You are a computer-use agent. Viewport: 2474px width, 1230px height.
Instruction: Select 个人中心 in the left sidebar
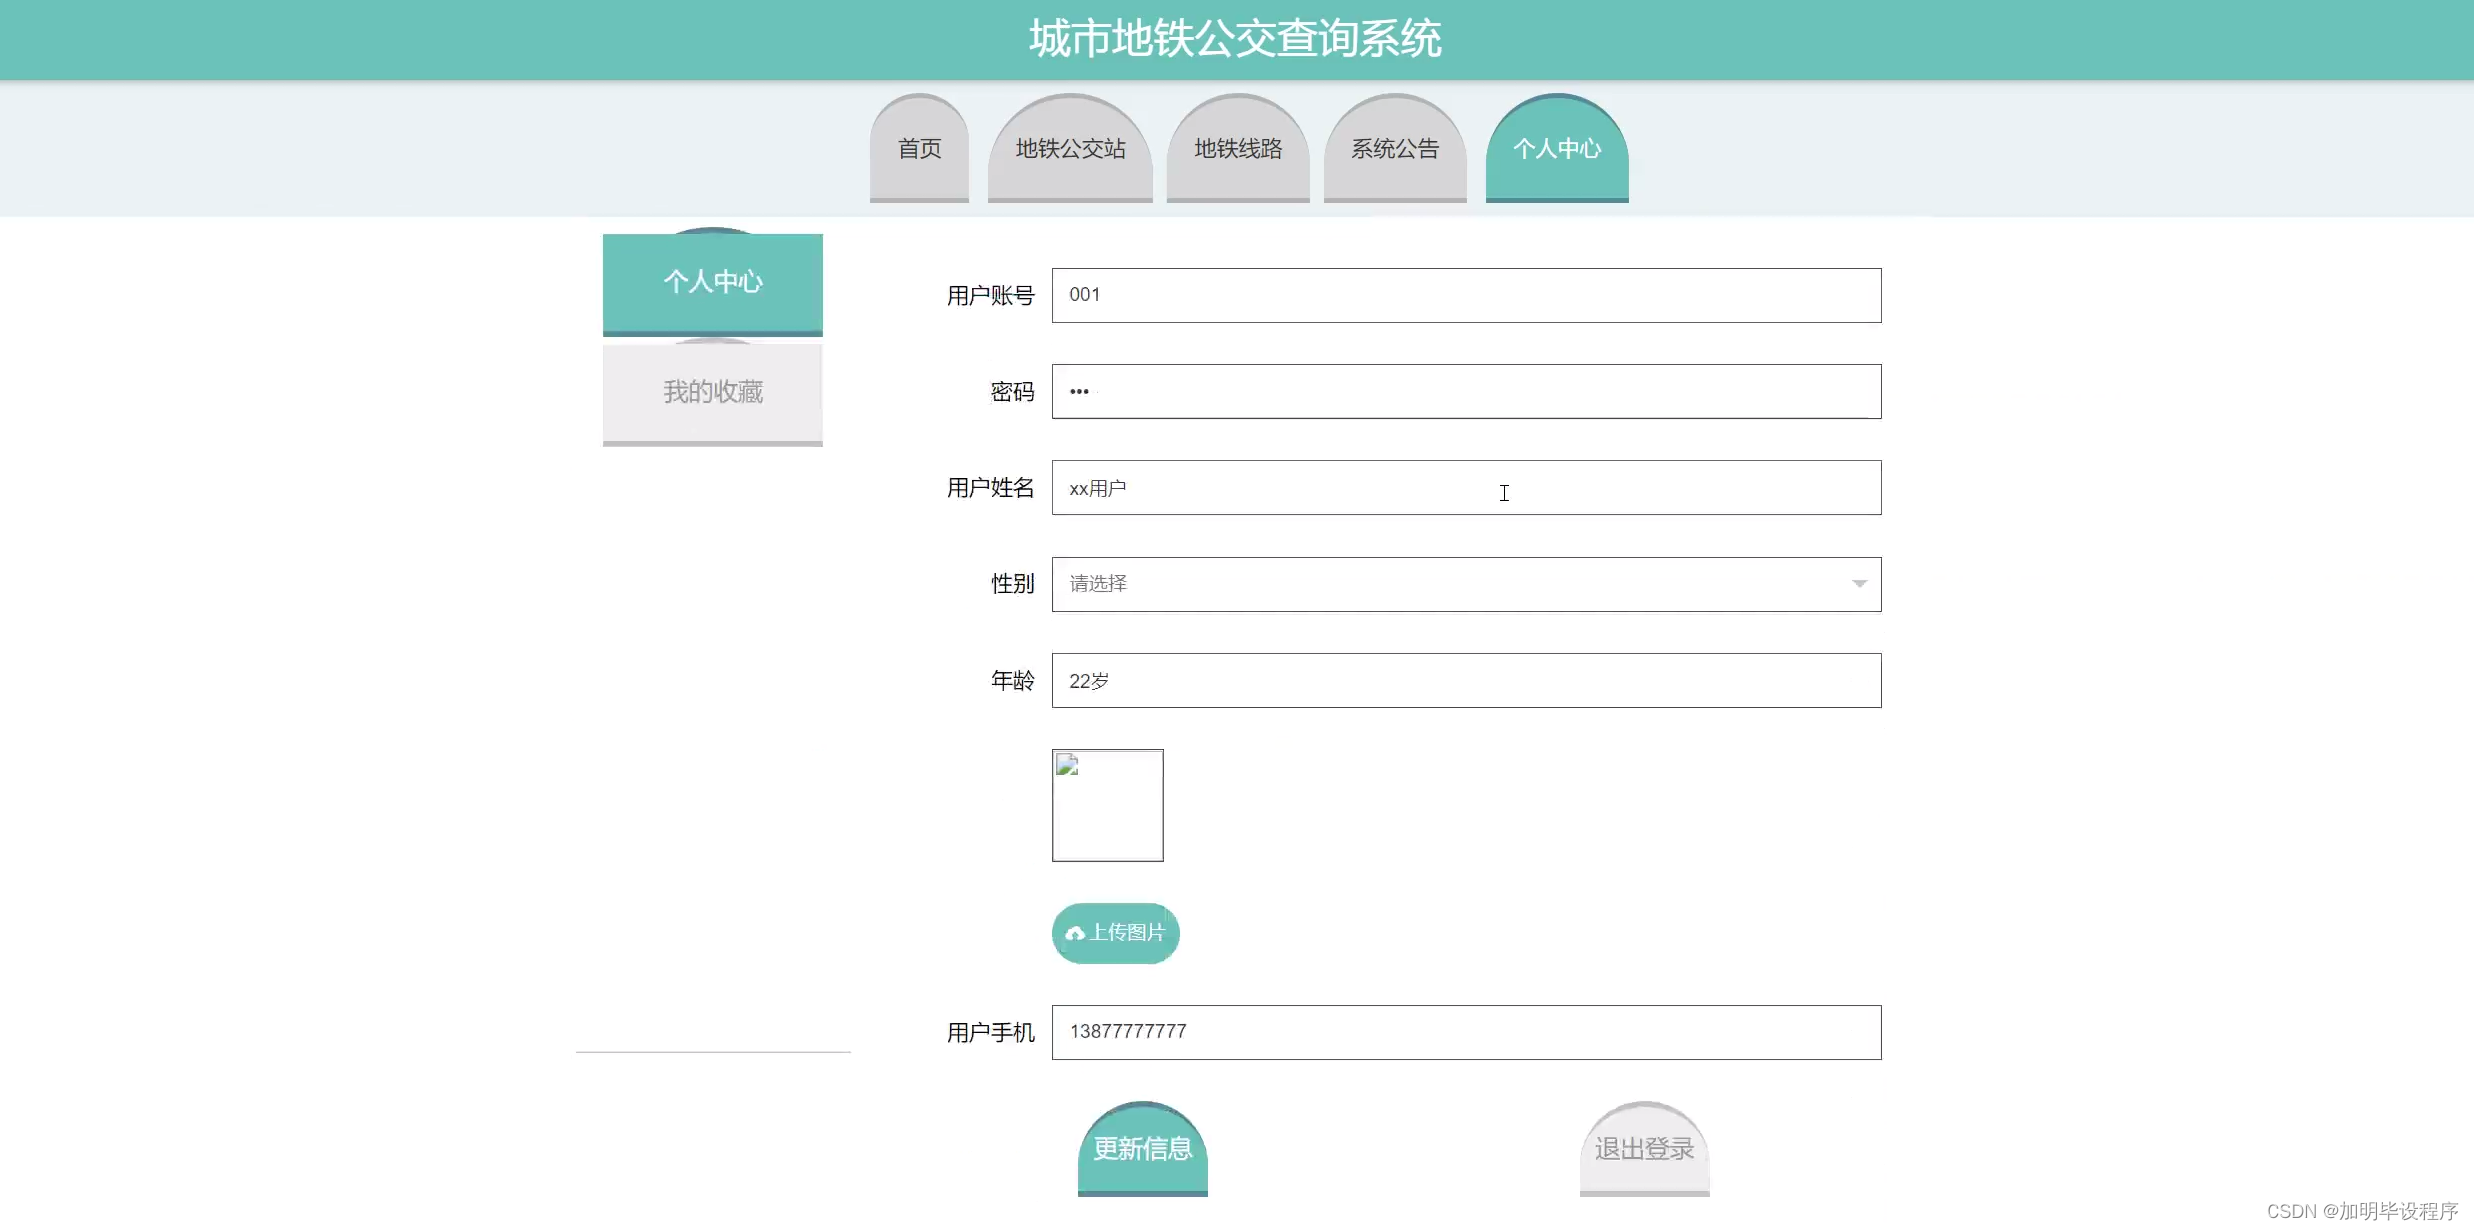(x=712, y=283)
